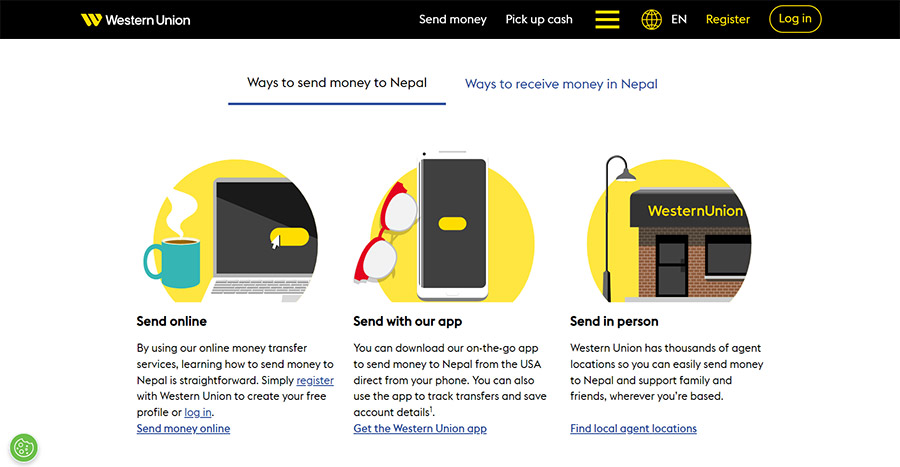The width and height of the screenshot is (900, 467).
Task: Click the Western Union logo
Action: point(135,20)
